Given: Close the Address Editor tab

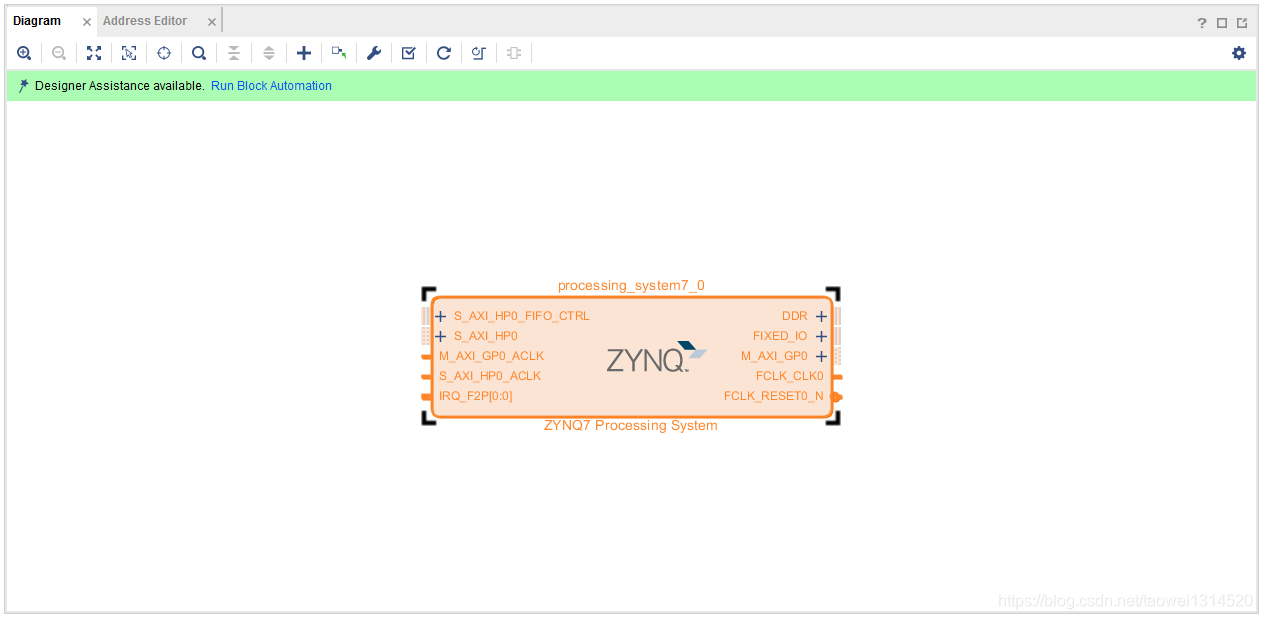Looking at the screenshot, I should click(212, 22).
